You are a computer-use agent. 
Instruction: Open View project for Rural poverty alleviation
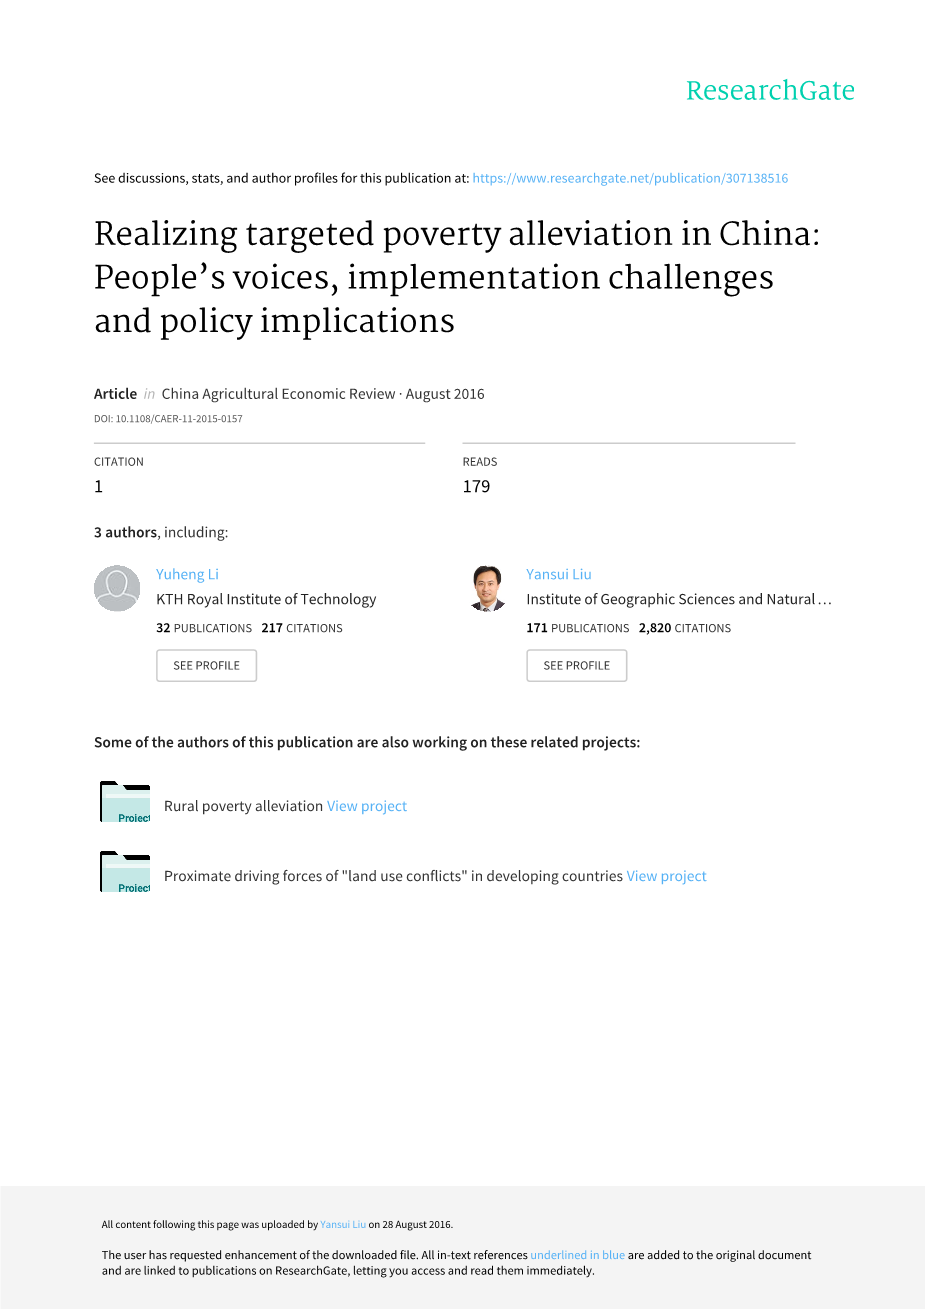tap(367, 806)
